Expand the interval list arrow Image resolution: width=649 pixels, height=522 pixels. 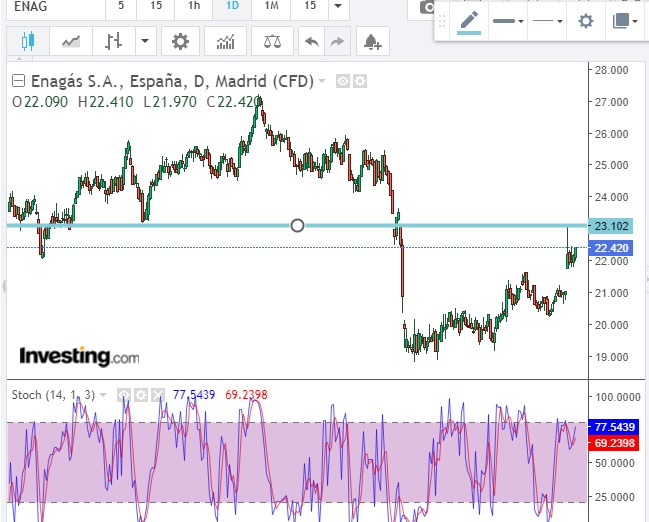(339, 6)
